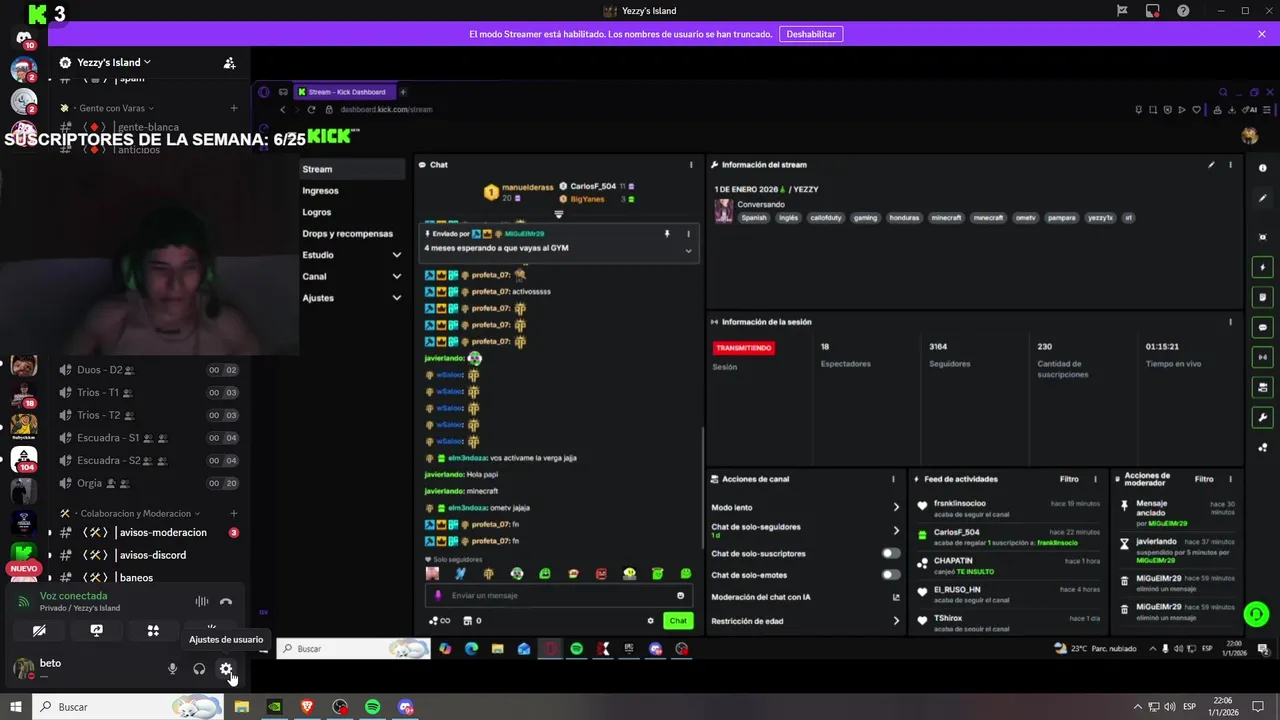
Task: Invite people to Yezzy's Island server
Action: (229, 63)
